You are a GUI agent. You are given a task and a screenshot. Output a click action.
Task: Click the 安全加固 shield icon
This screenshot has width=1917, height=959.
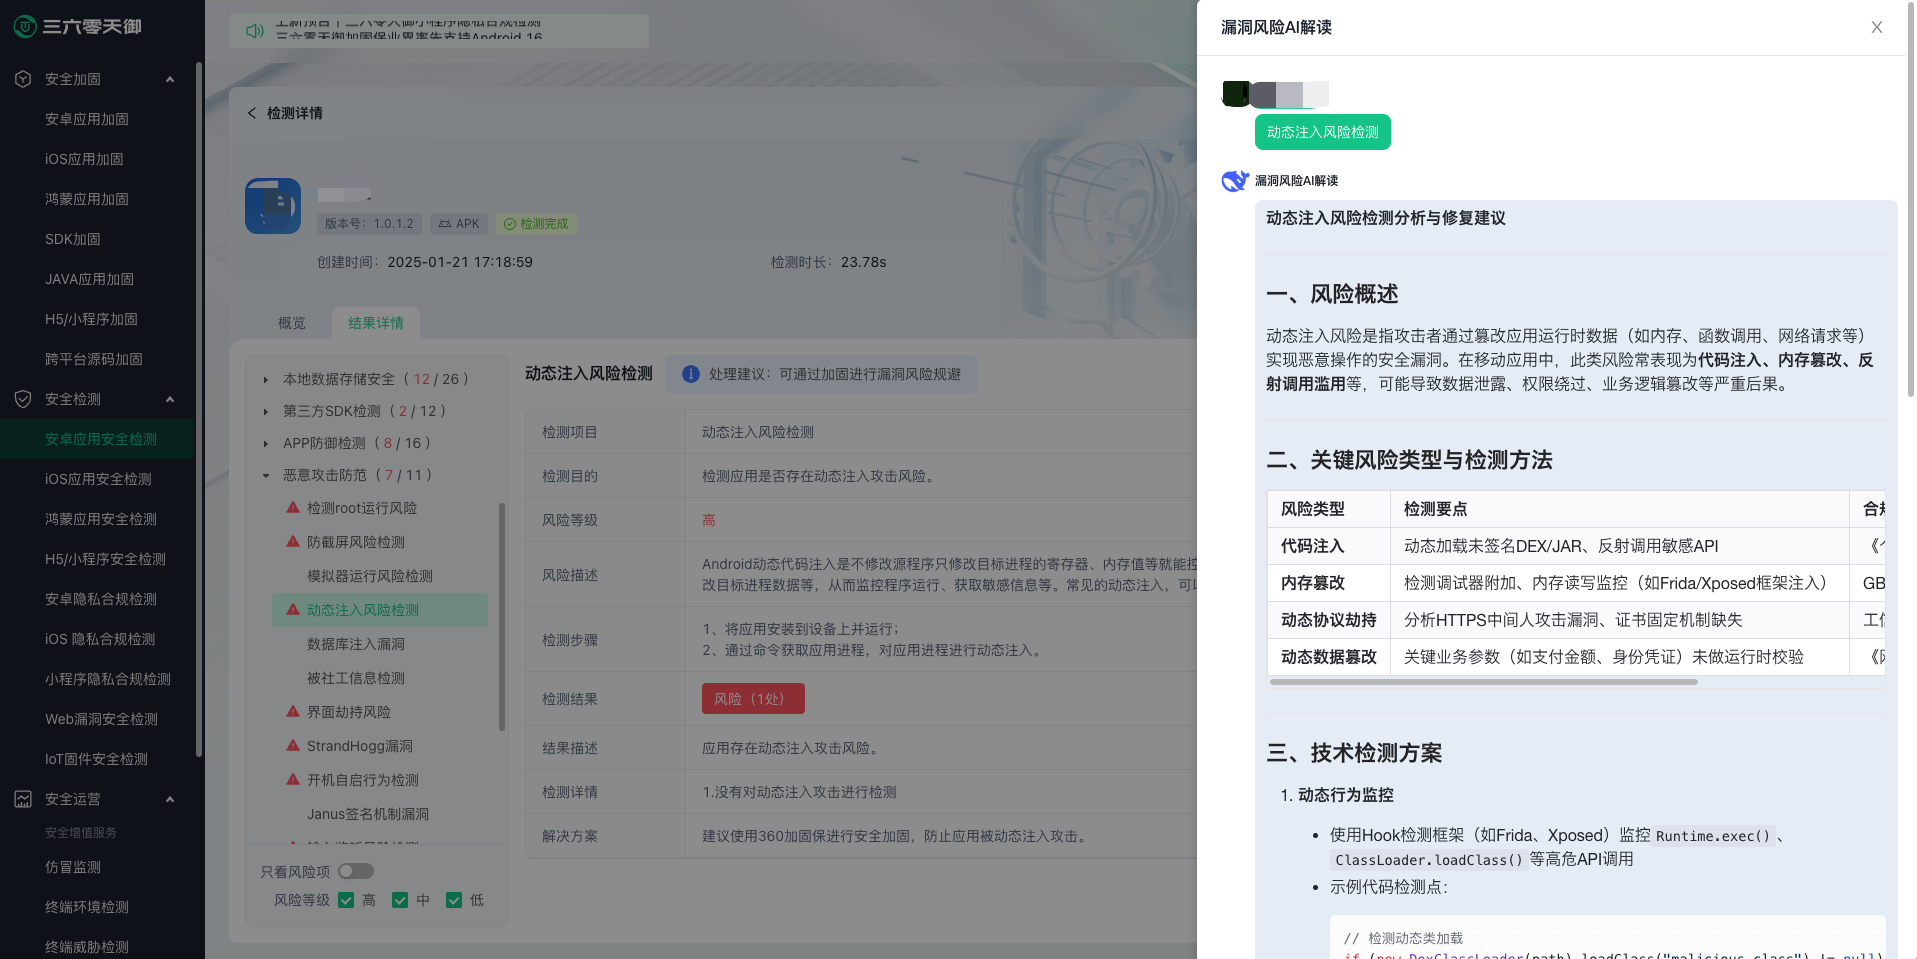point(23,79)
